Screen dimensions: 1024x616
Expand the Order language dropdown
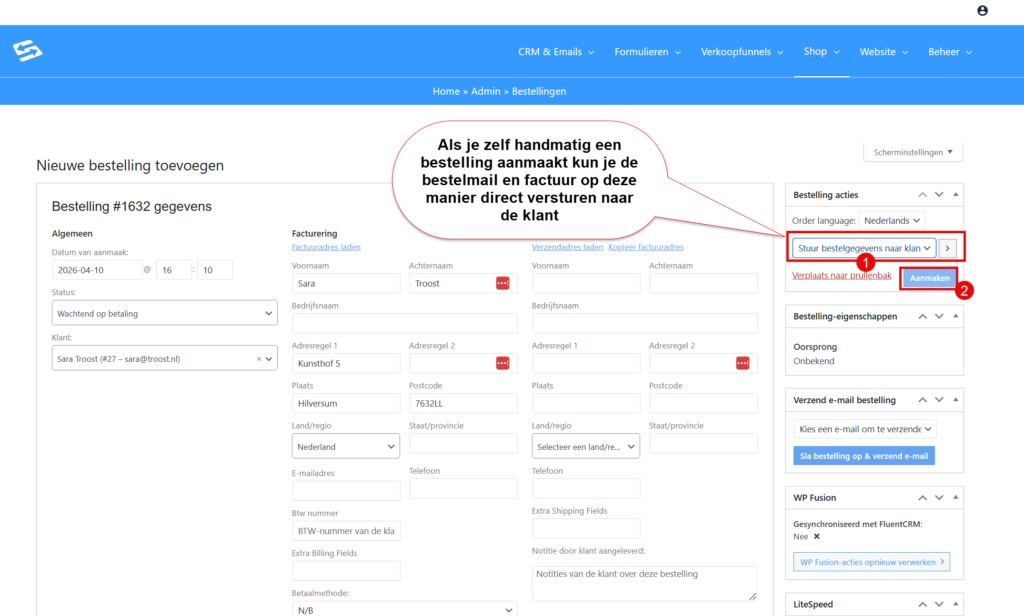(x=892, y=220)
